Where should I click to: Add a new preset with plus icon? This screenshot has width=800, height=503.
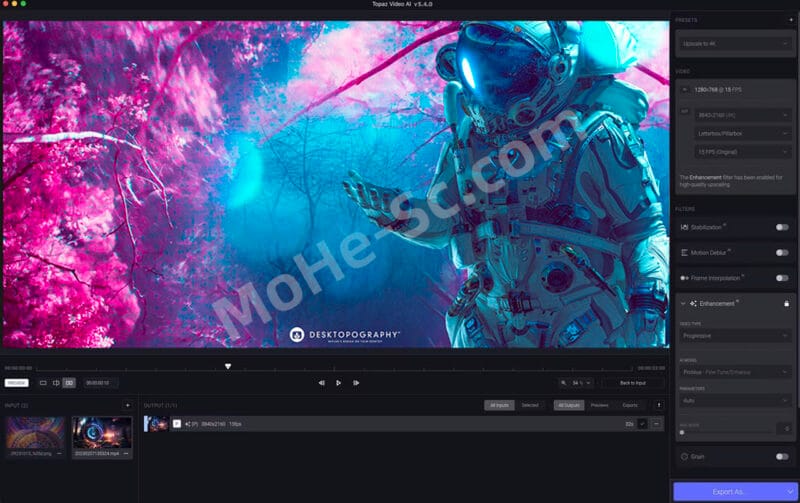coord(791,20)
